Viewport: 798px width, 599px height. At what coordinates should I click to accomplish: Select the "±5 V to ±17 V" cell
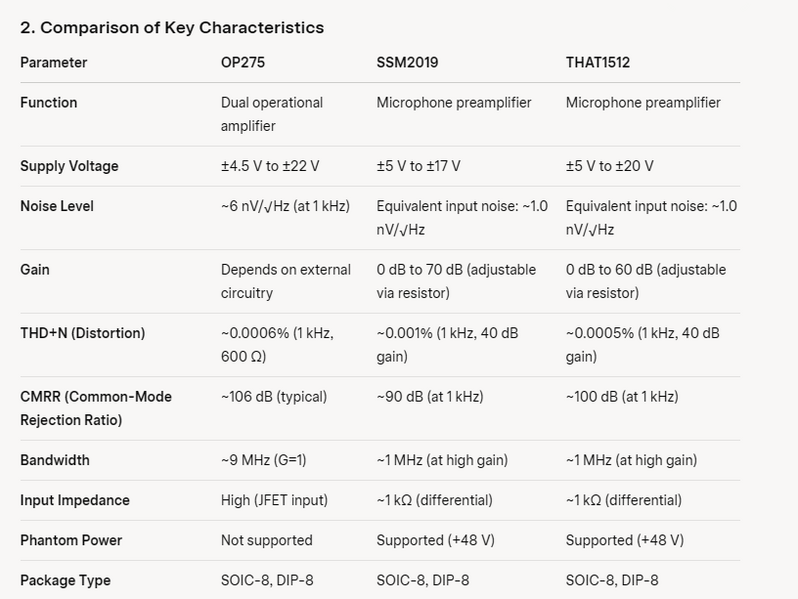coord(418,166)
